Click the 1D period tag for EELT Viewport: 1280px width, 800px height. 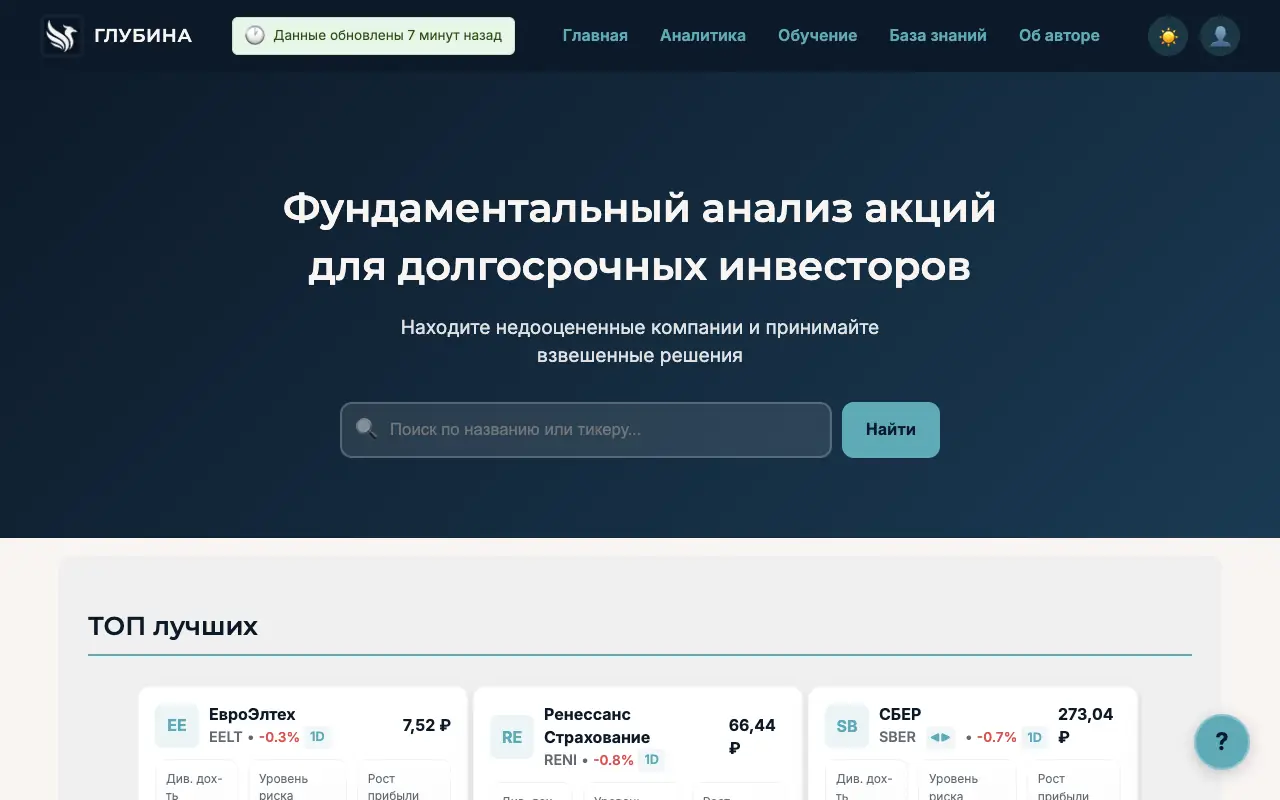(x=317, y=737)
